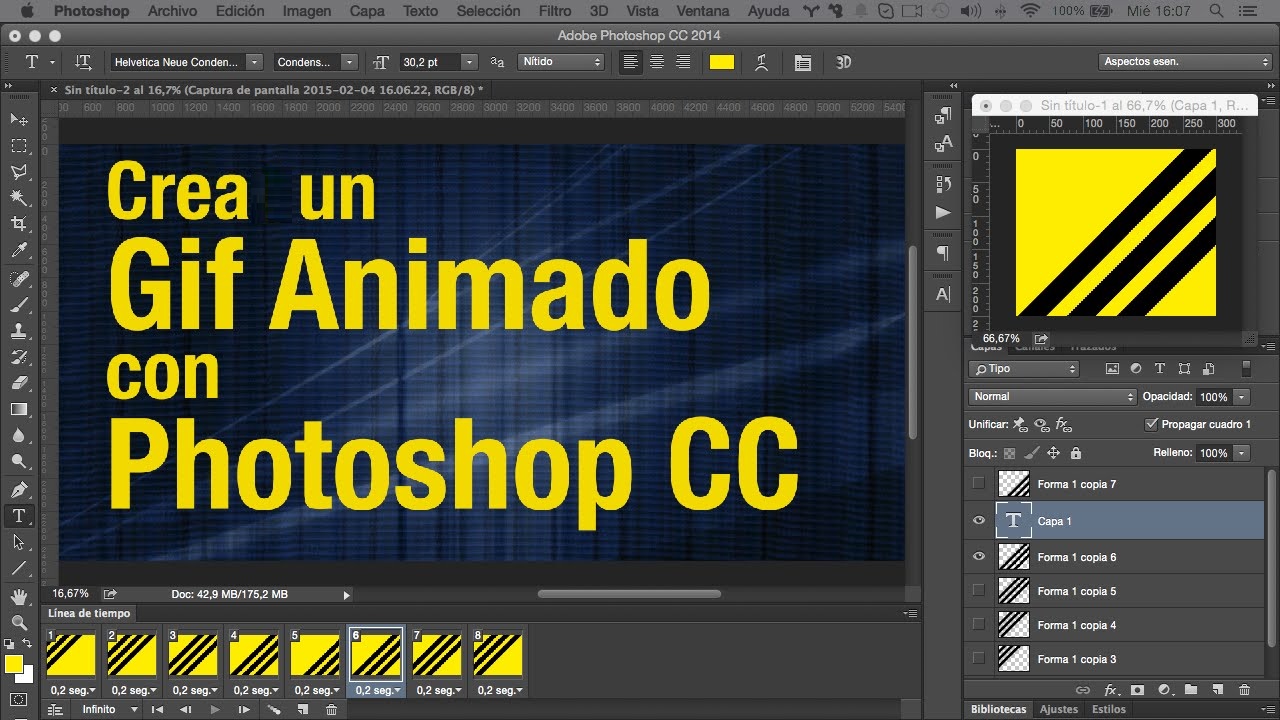
Task: Show the Forma 1 copia 4 layer
Action: pos(979,625)
